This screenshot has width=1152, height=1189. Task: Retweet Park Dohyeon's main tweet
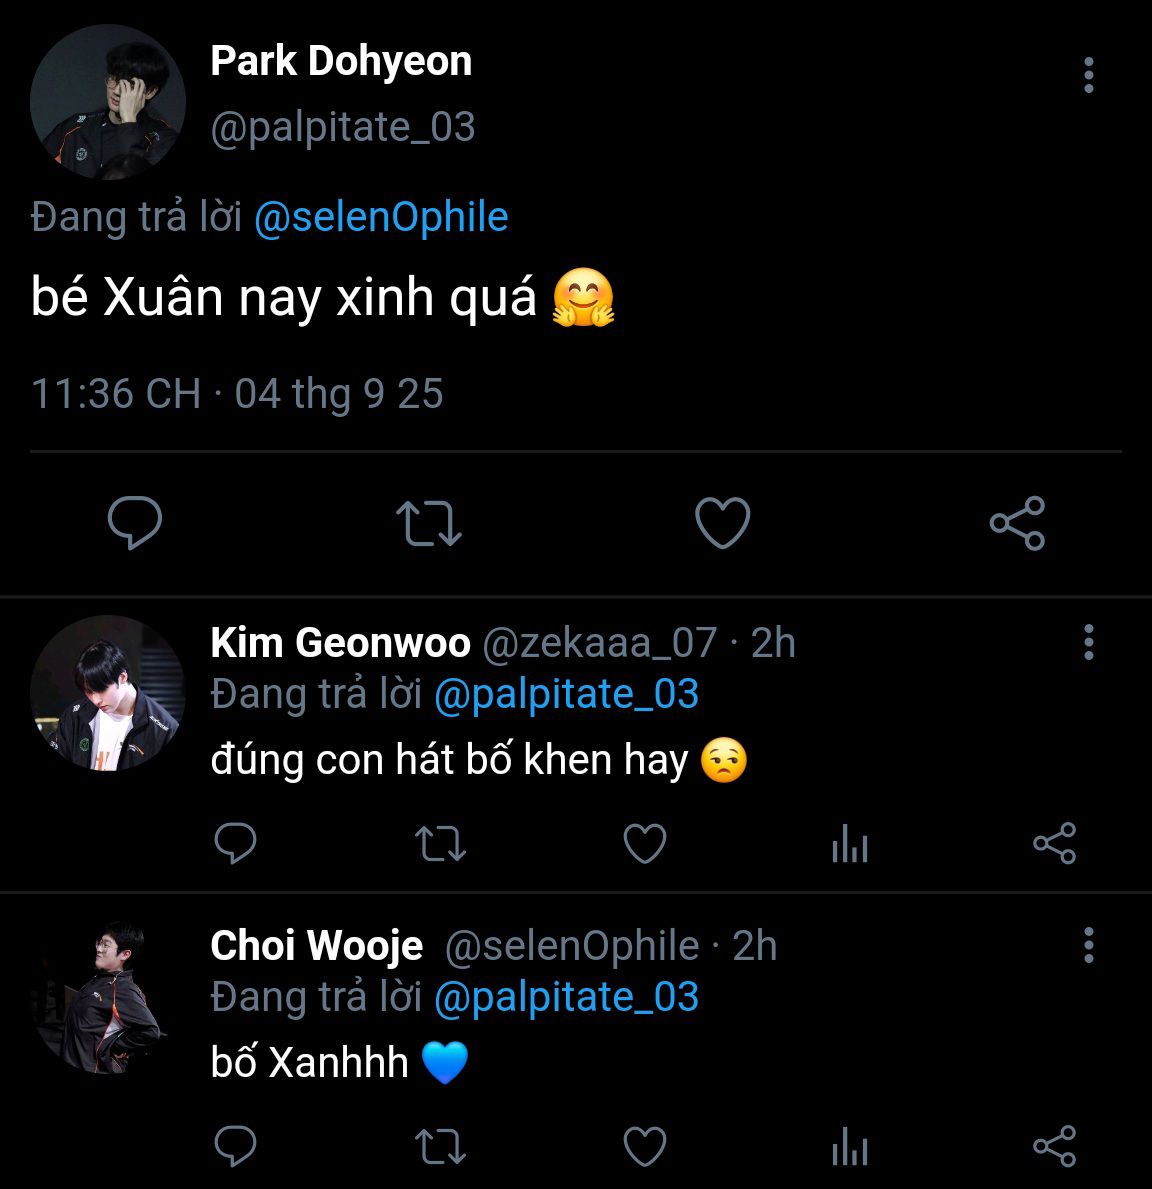[x=428, y=522]
